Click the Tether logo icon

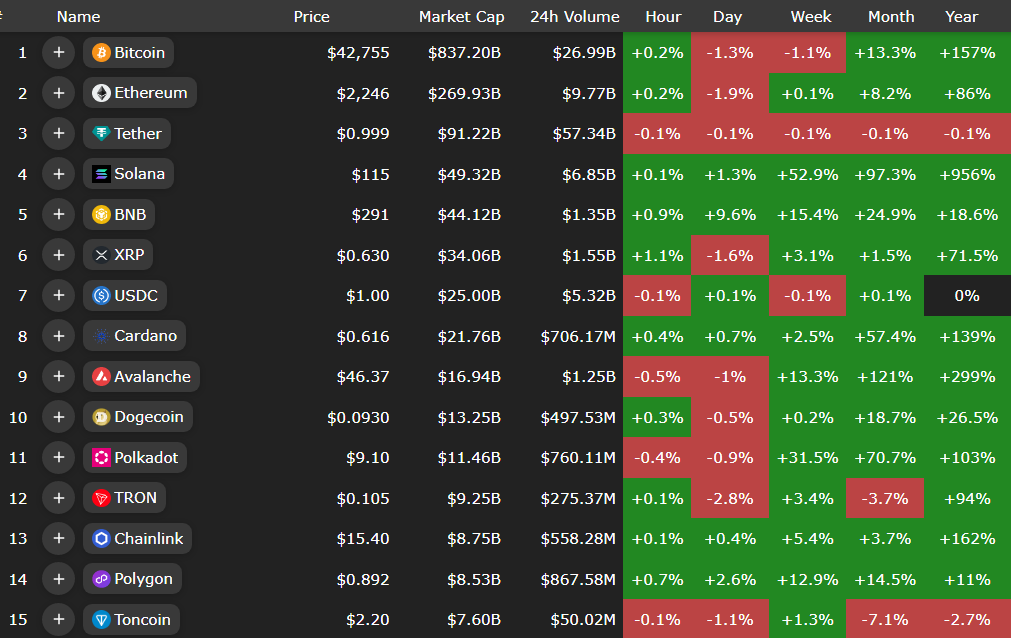[x=101, y=134]
